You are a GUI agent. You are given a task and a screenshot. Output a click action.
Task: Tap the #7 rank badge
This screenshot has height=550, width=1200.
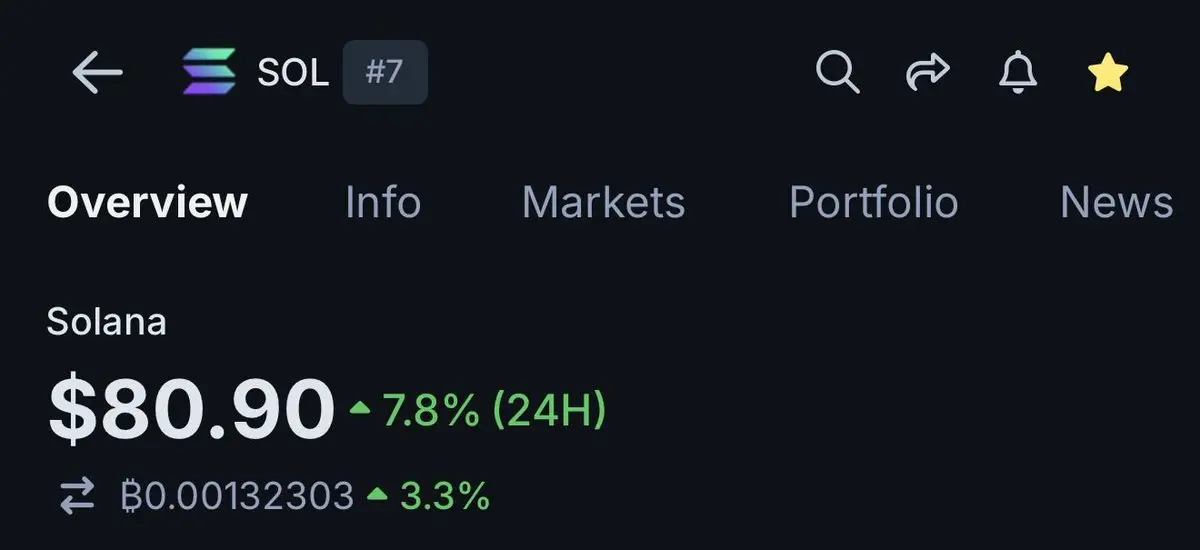[x=385, y=73]
